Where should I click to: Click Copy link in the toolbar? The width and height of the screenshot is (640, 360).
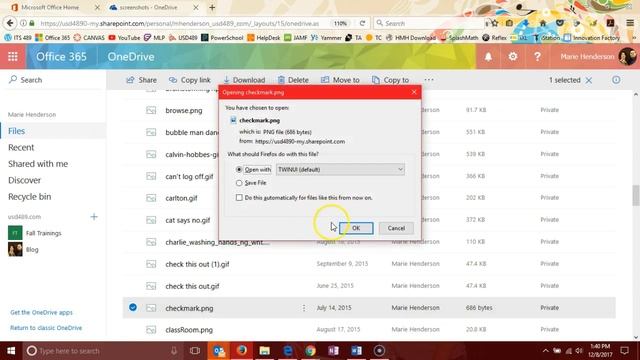190,80
